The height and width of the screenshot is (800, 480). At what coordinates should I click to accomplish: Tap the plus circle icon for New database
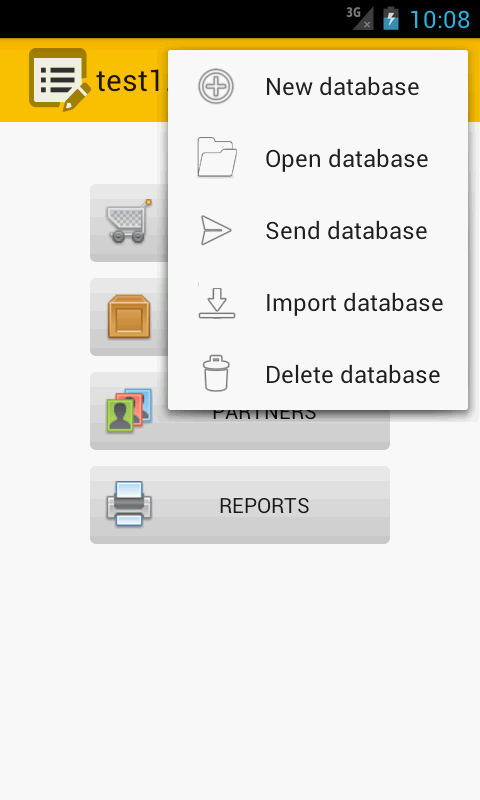[x=216, y=86]
